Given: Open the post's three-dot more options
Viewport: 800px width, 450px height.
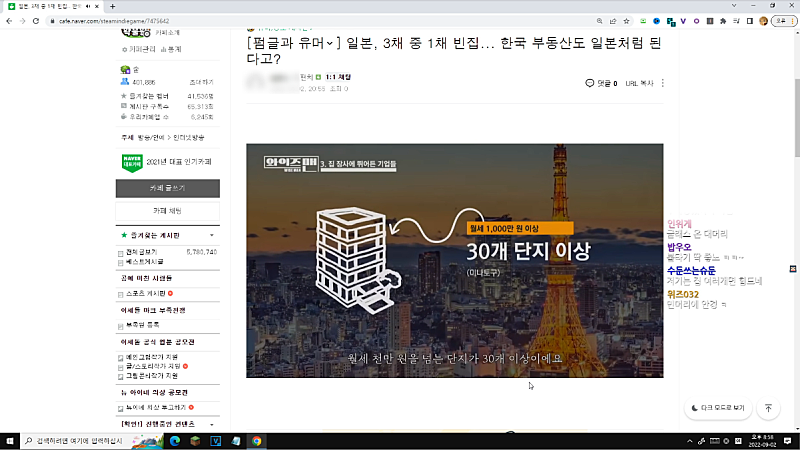Looking at the screenshot, I should 662,83.
